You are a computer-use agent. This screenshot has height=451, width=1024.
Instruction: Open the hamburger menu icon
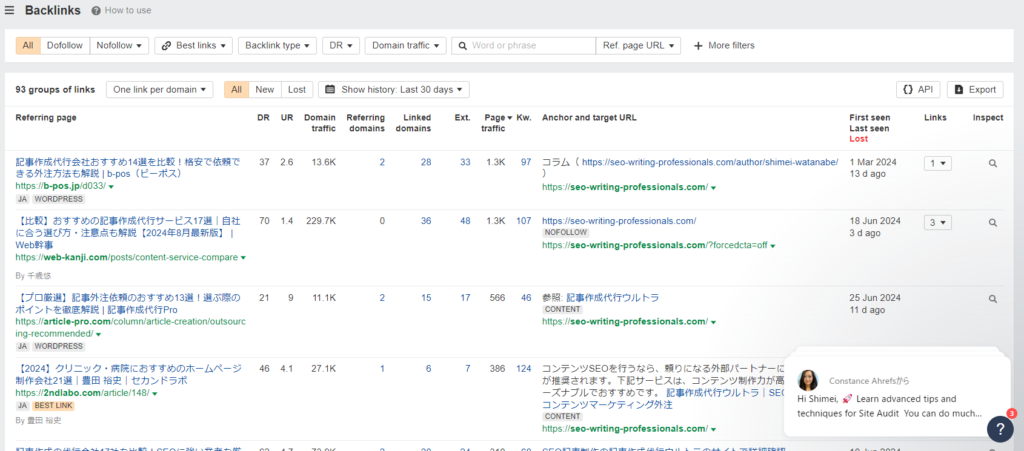pyautogui.click(x=9, y=10)
